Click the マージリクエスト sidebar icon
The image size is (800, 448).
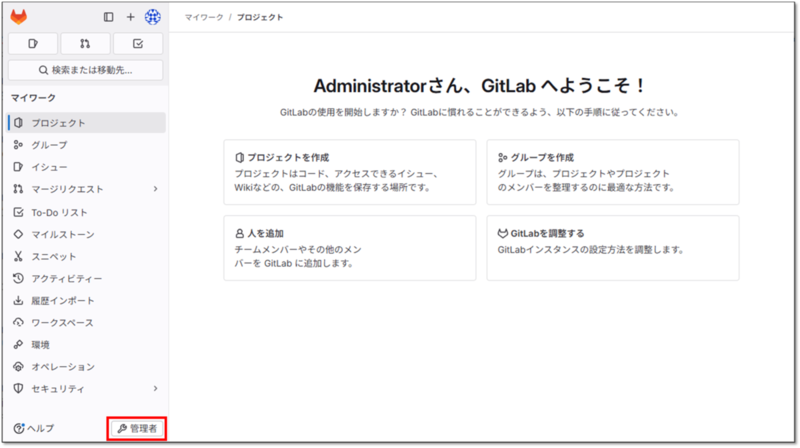(18, 189)
